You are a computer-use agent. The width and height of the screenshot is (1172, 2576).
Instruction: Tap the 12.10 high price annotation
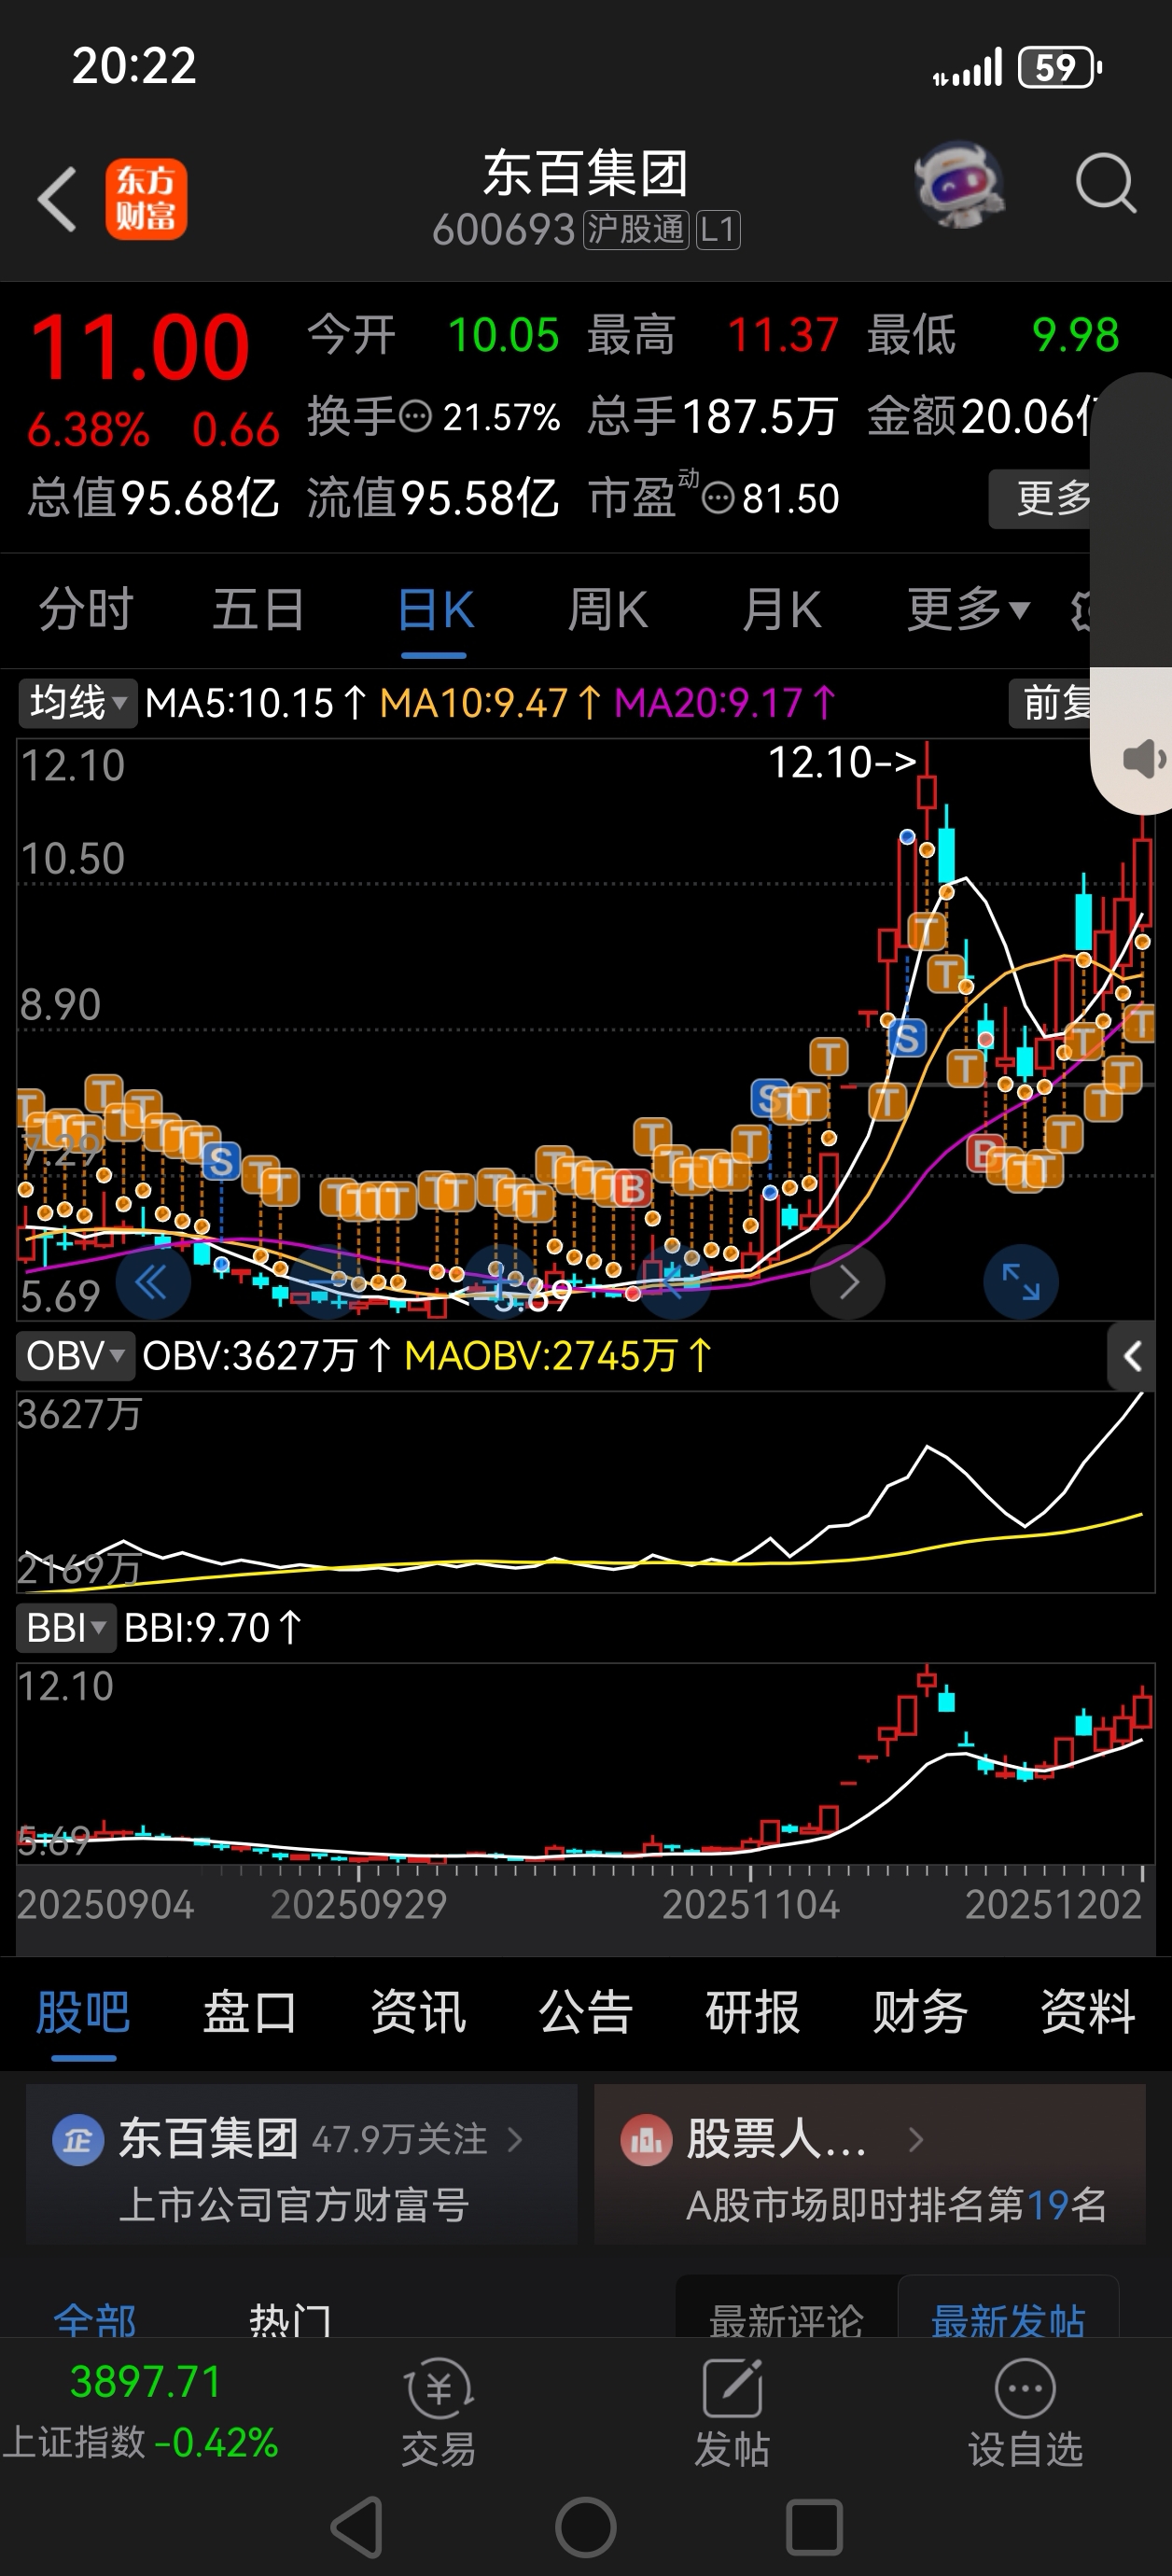842,762
